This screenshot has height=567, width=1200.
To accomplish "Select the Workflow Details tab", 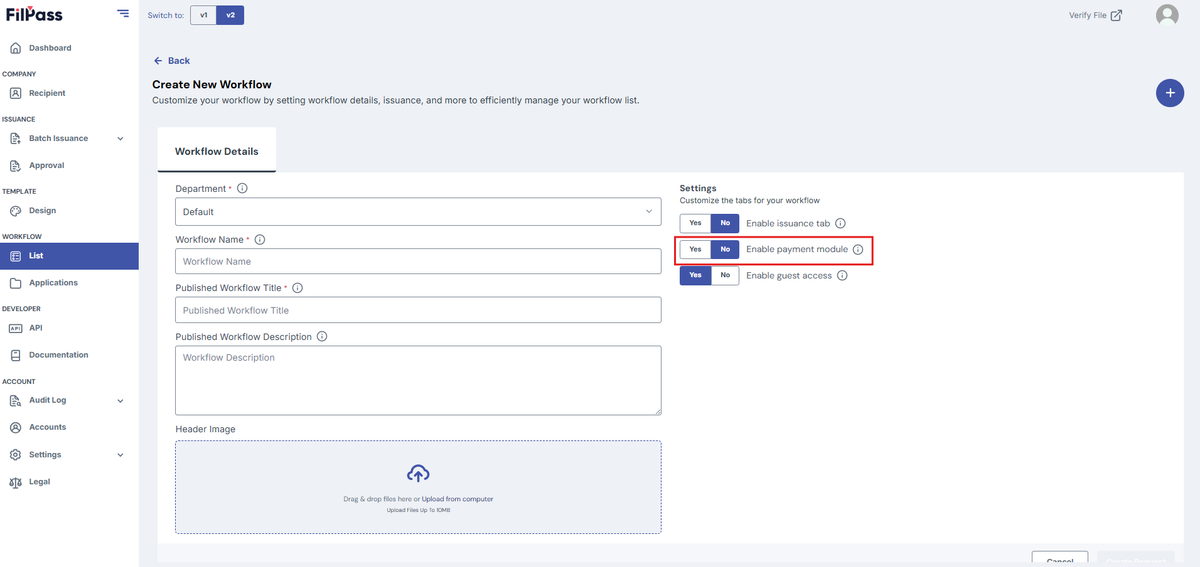I will tap(217, 151).
